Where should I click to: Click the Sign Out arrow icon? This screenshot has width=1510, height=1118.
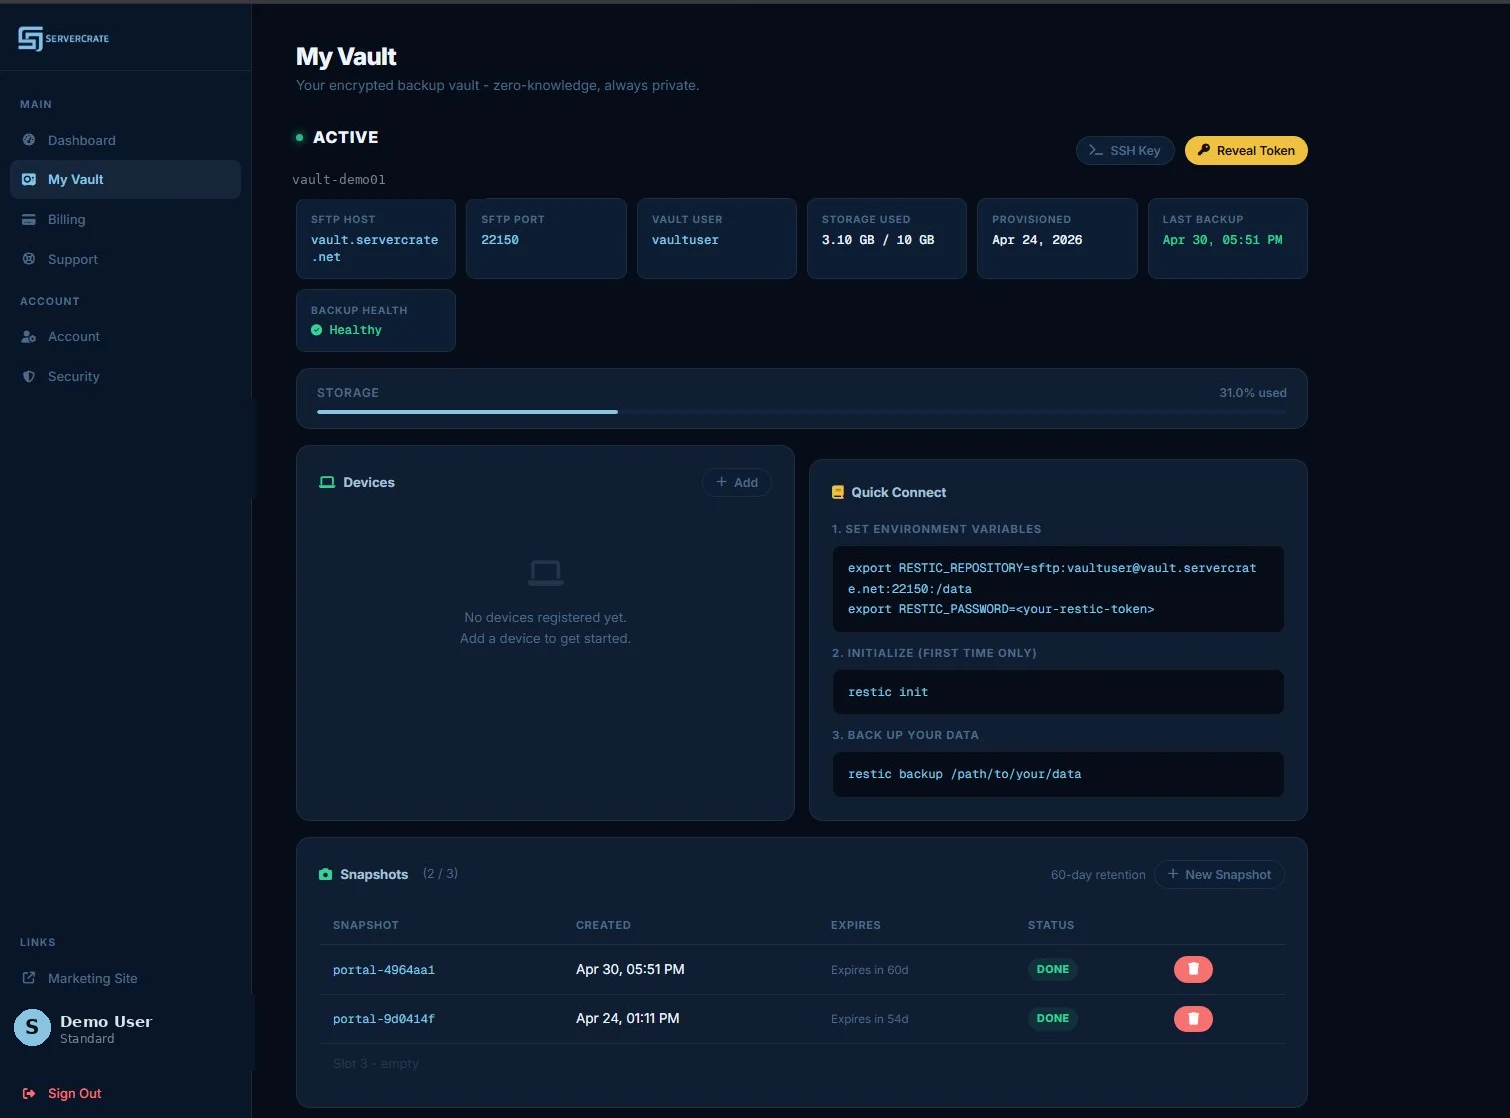29,1093
